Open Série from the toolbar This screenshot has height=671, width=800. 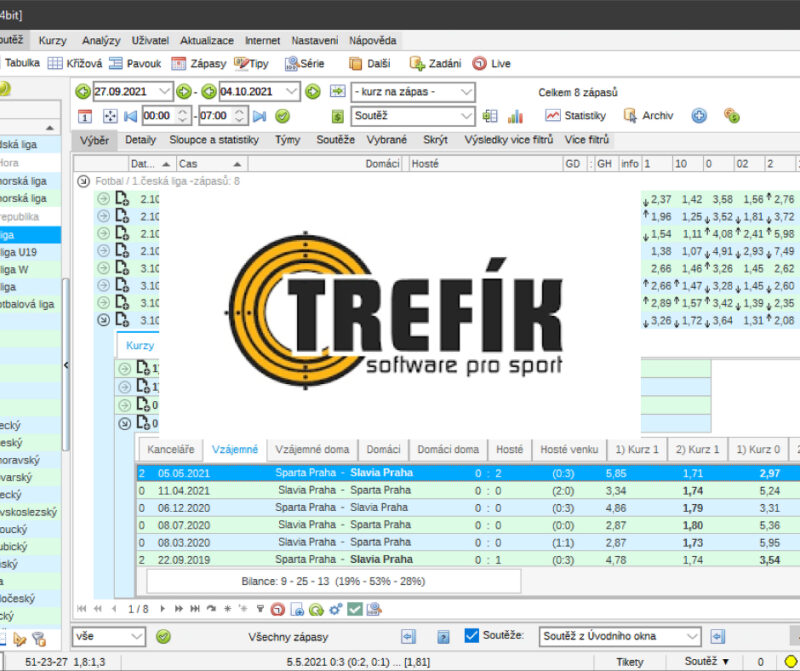pos(305,63)
